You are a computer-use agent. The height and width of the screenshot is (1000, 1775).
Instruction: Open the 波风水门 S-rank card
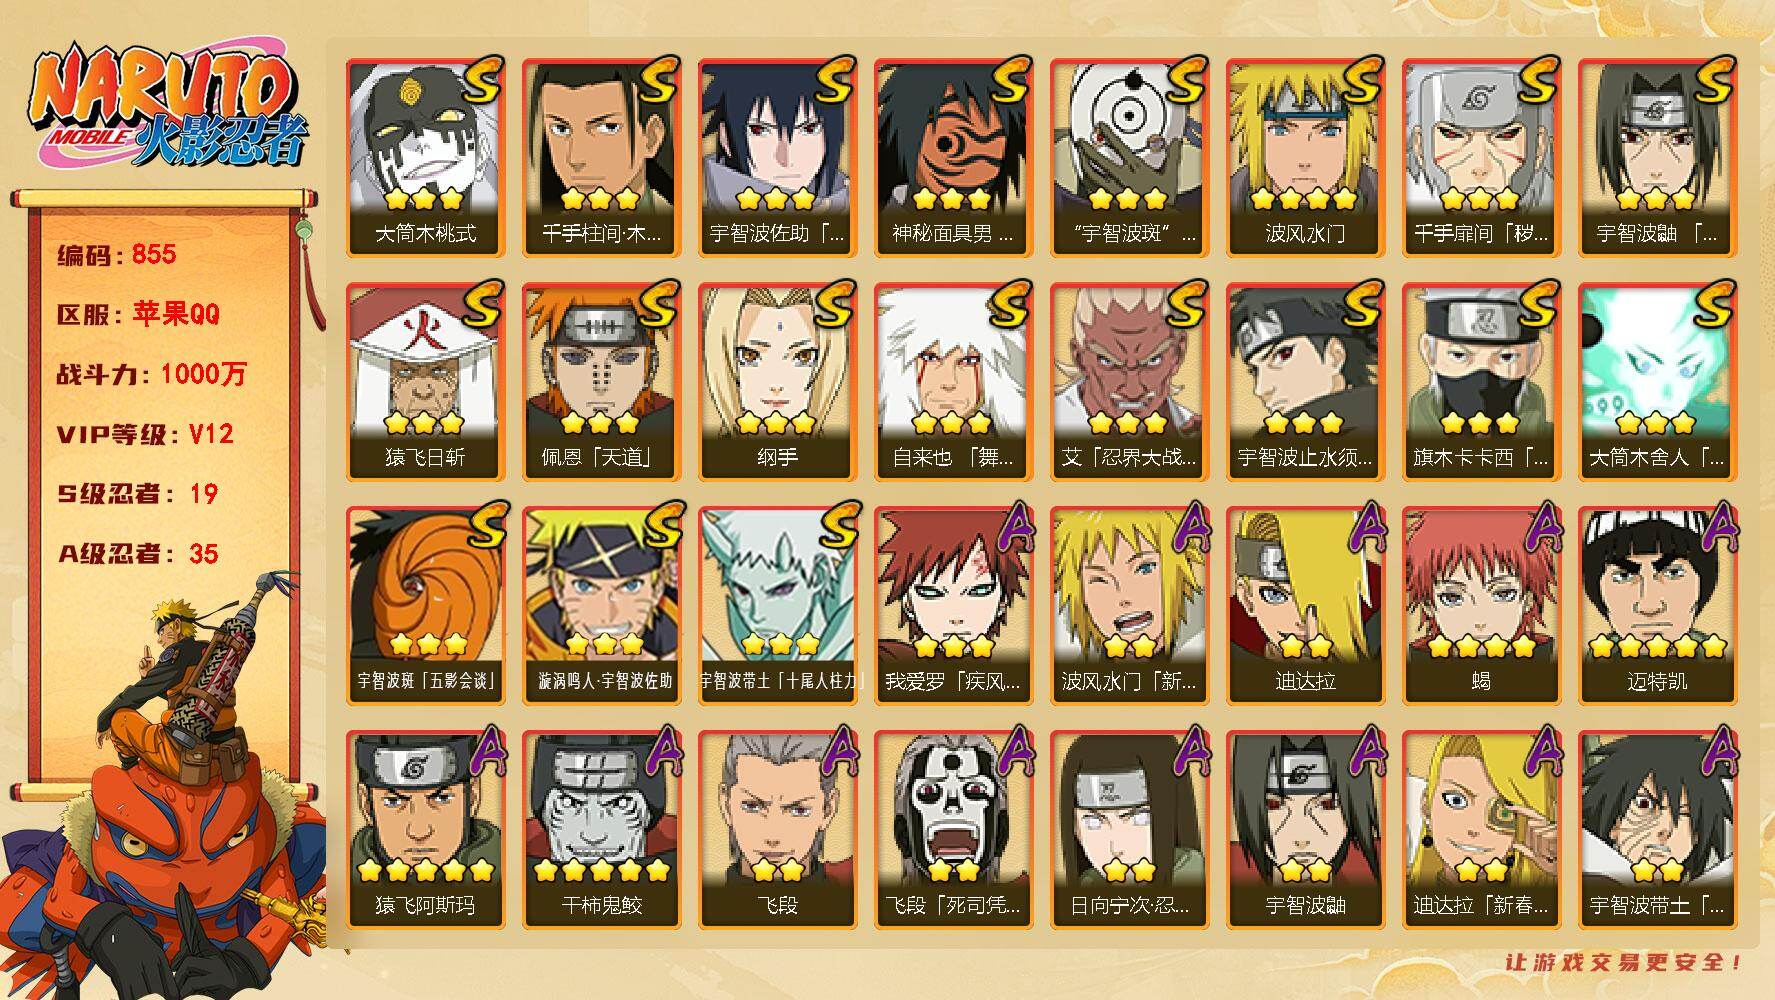(x=1305, y=158)
